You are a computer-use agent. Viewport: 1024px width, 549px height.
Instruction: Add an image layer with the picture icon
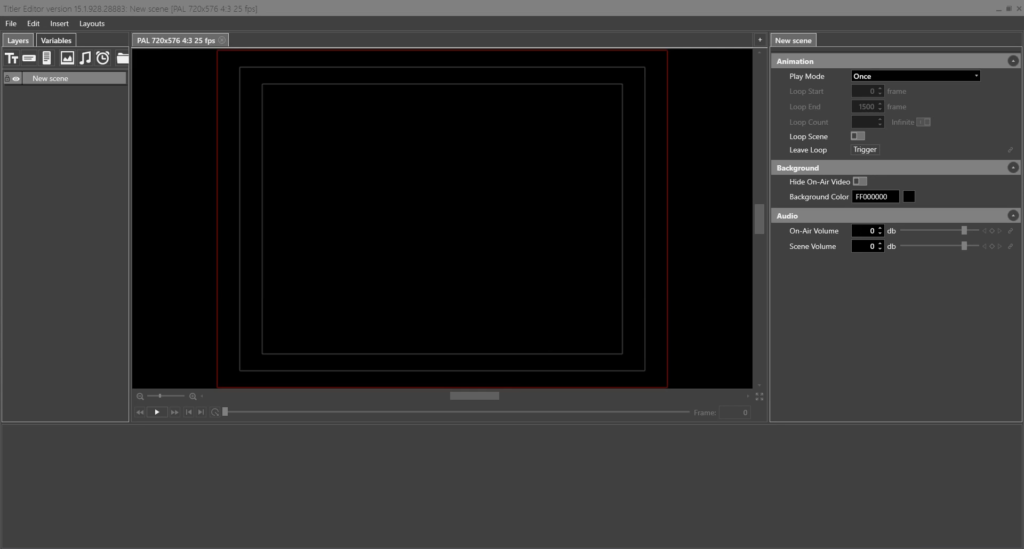(x=67, y=59)
